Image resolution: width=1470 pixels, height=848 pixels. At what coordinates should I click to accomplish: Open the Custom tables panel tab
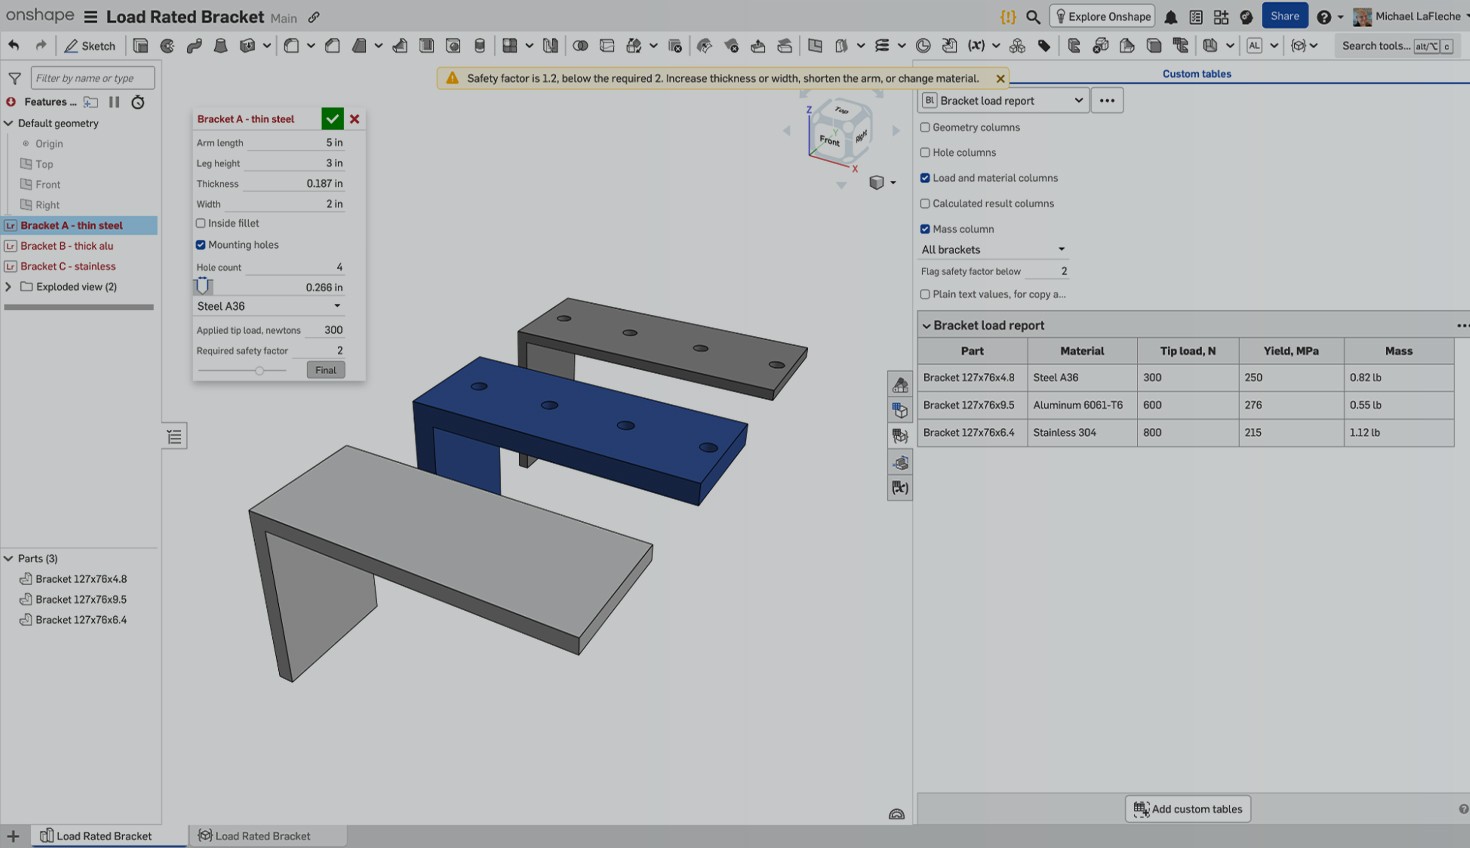pyautogui.click(x=1196, y=74)
